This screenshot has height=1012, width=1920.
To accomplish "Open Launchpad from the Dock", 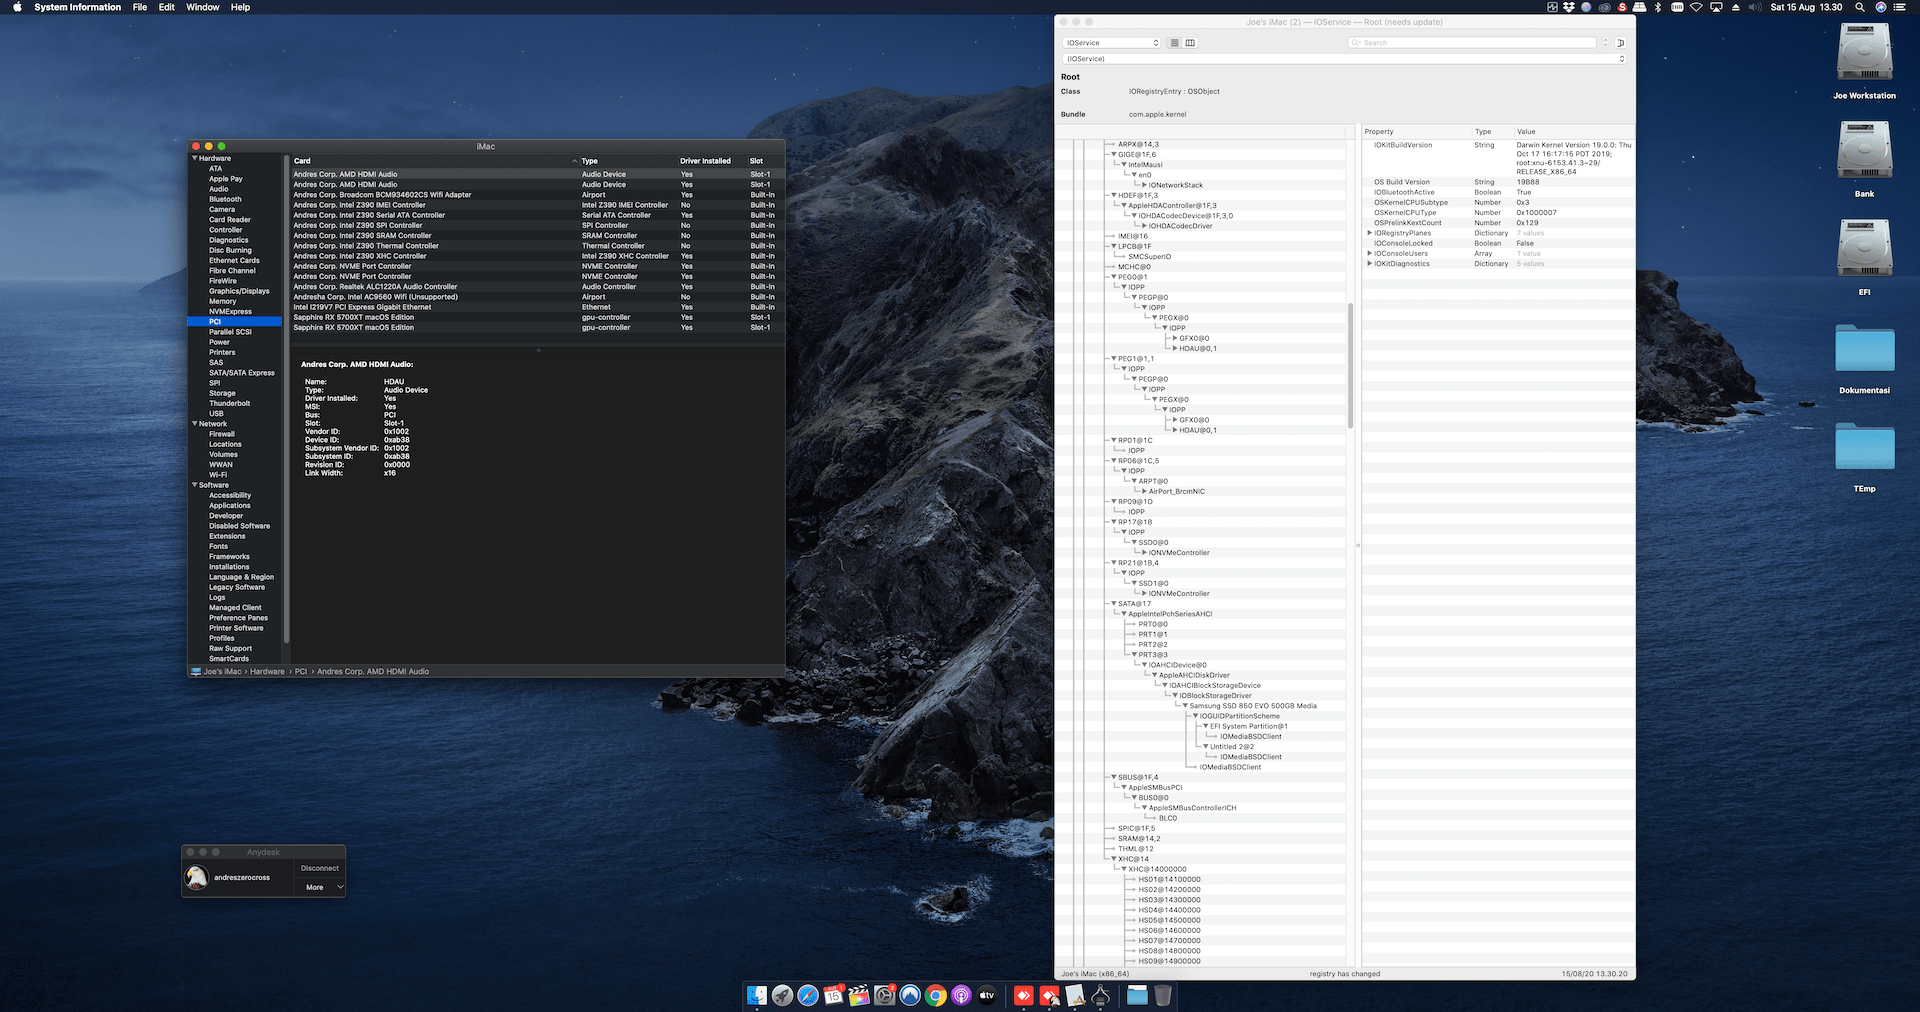I will pyautogui.click(x=782, y=995).
